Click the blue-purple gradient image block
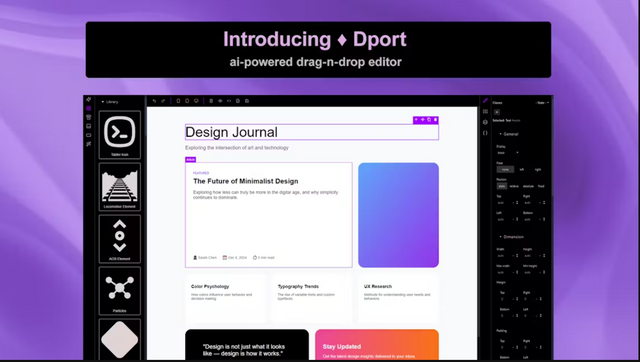The width and height of the screenshot is (640, 362). pyautogui.click(x=398, y=215)
